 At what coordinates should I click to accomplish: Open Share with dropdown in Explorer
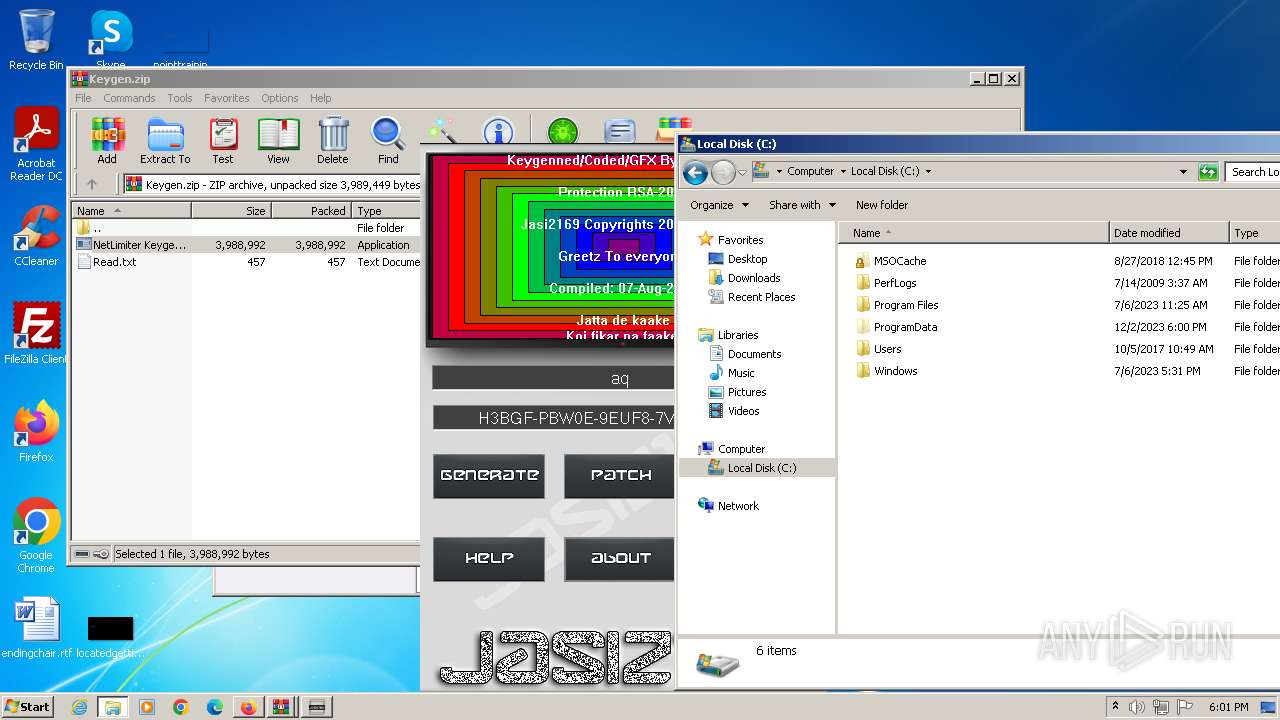802,205
